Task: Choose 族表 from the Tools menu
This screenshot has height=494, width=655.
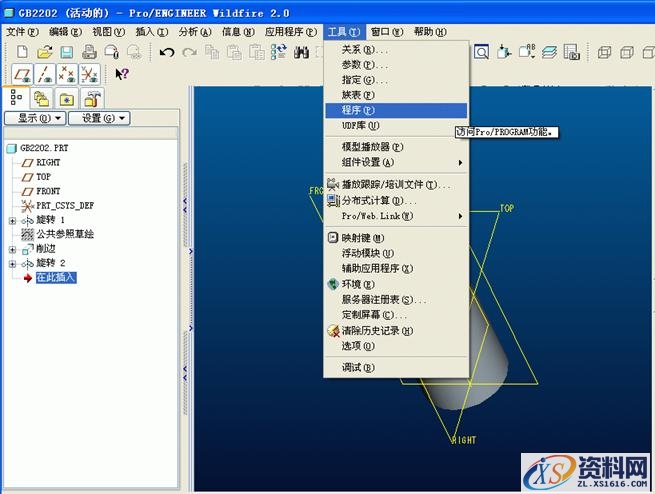Action: click(396, 95)
